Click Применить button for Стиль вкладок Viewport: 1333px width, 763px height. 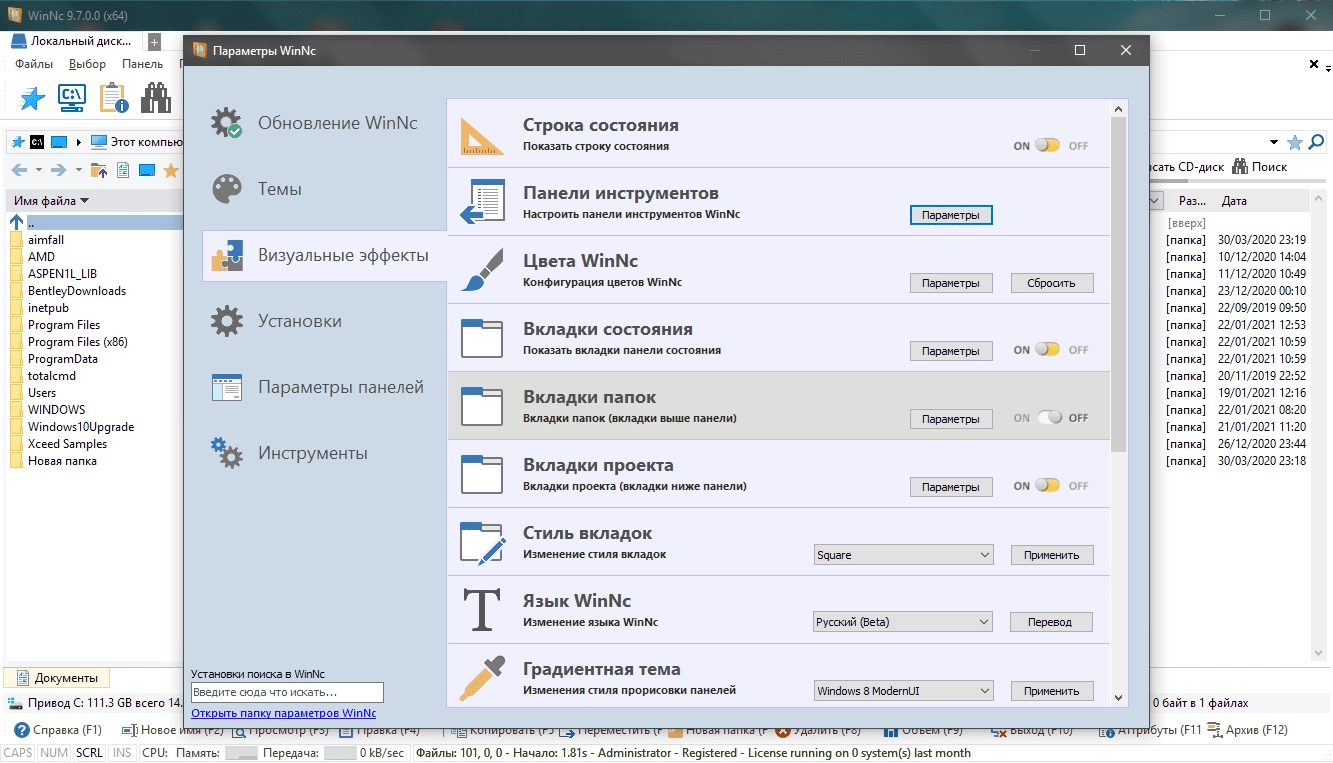click(1051, 555)
